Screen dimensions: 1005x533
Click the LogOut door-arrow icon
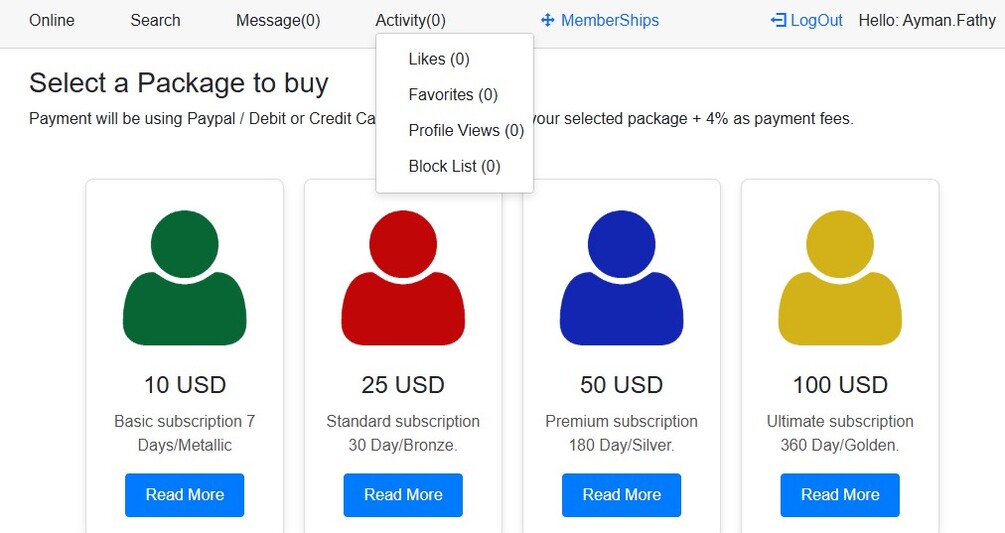pos(778,20)
